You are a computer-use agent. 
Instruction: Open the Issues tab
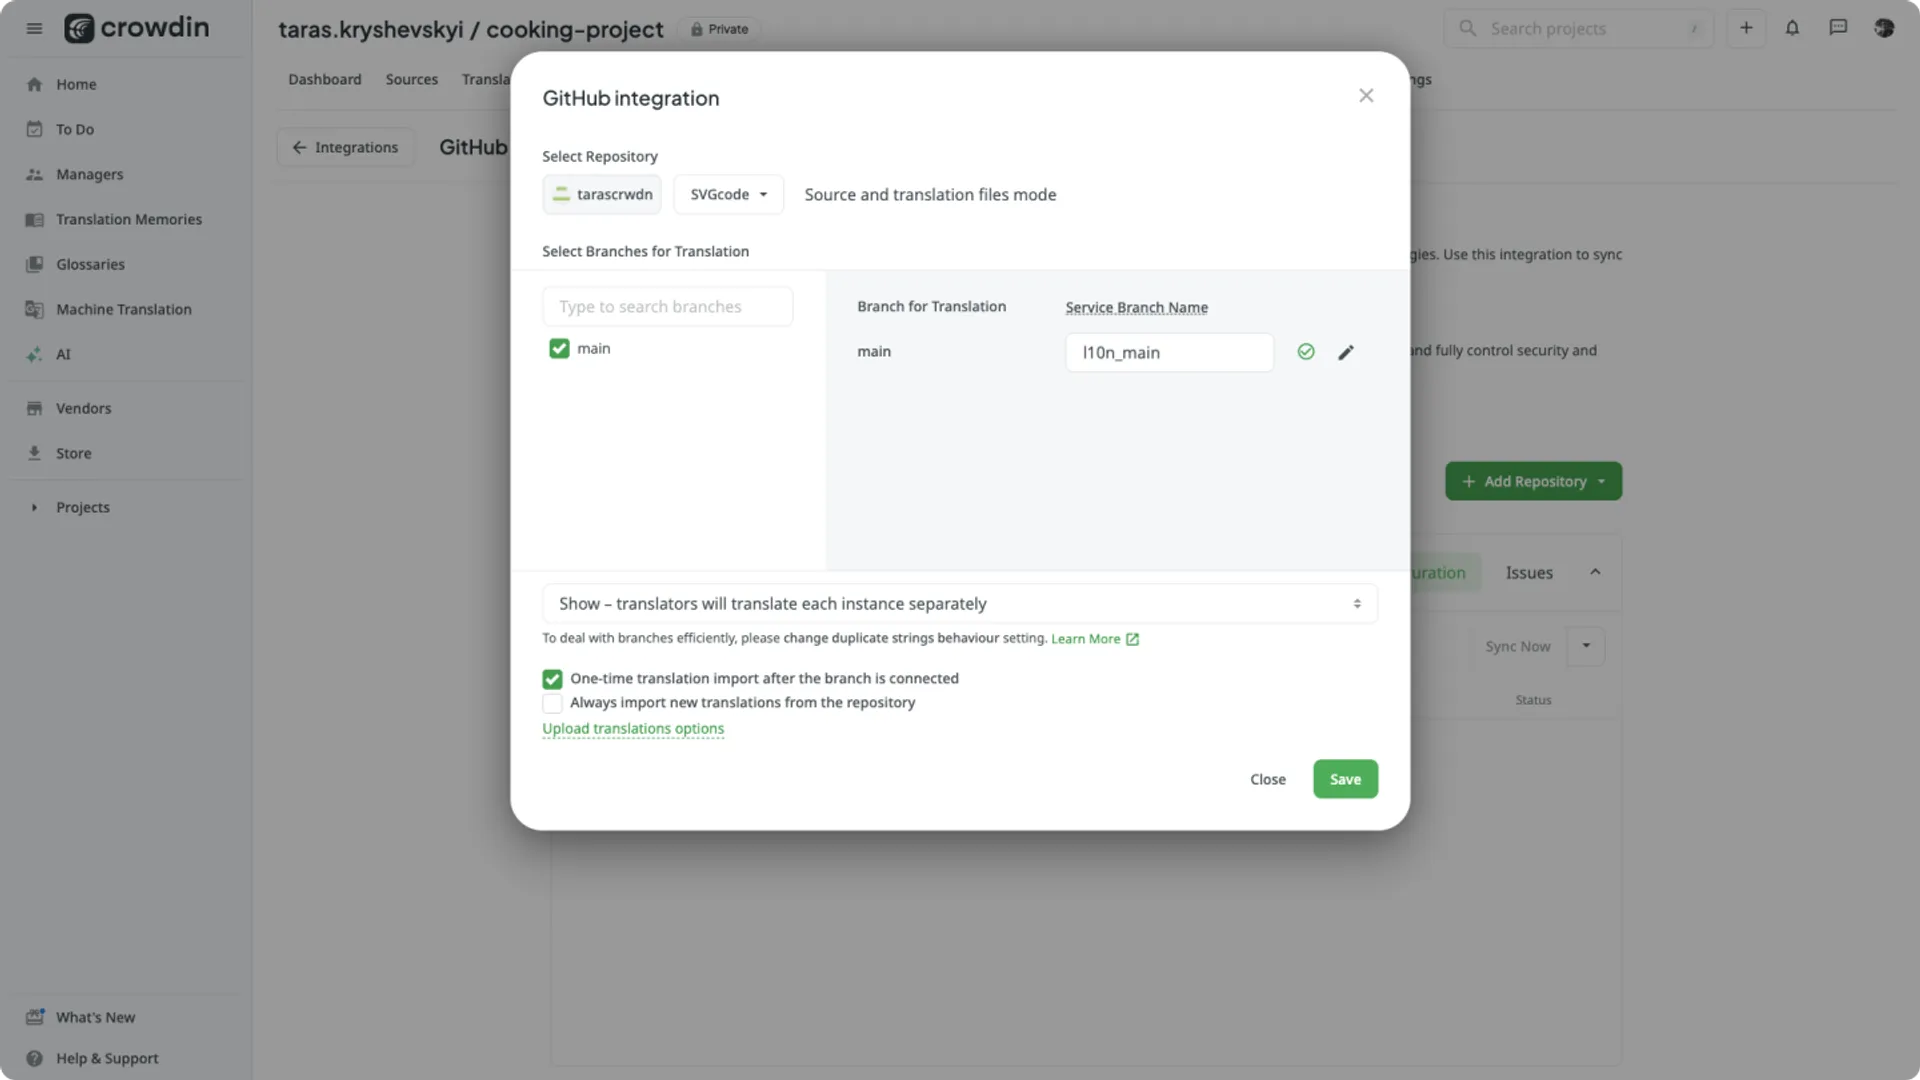pyautogui.click(x=1529, y=573)
